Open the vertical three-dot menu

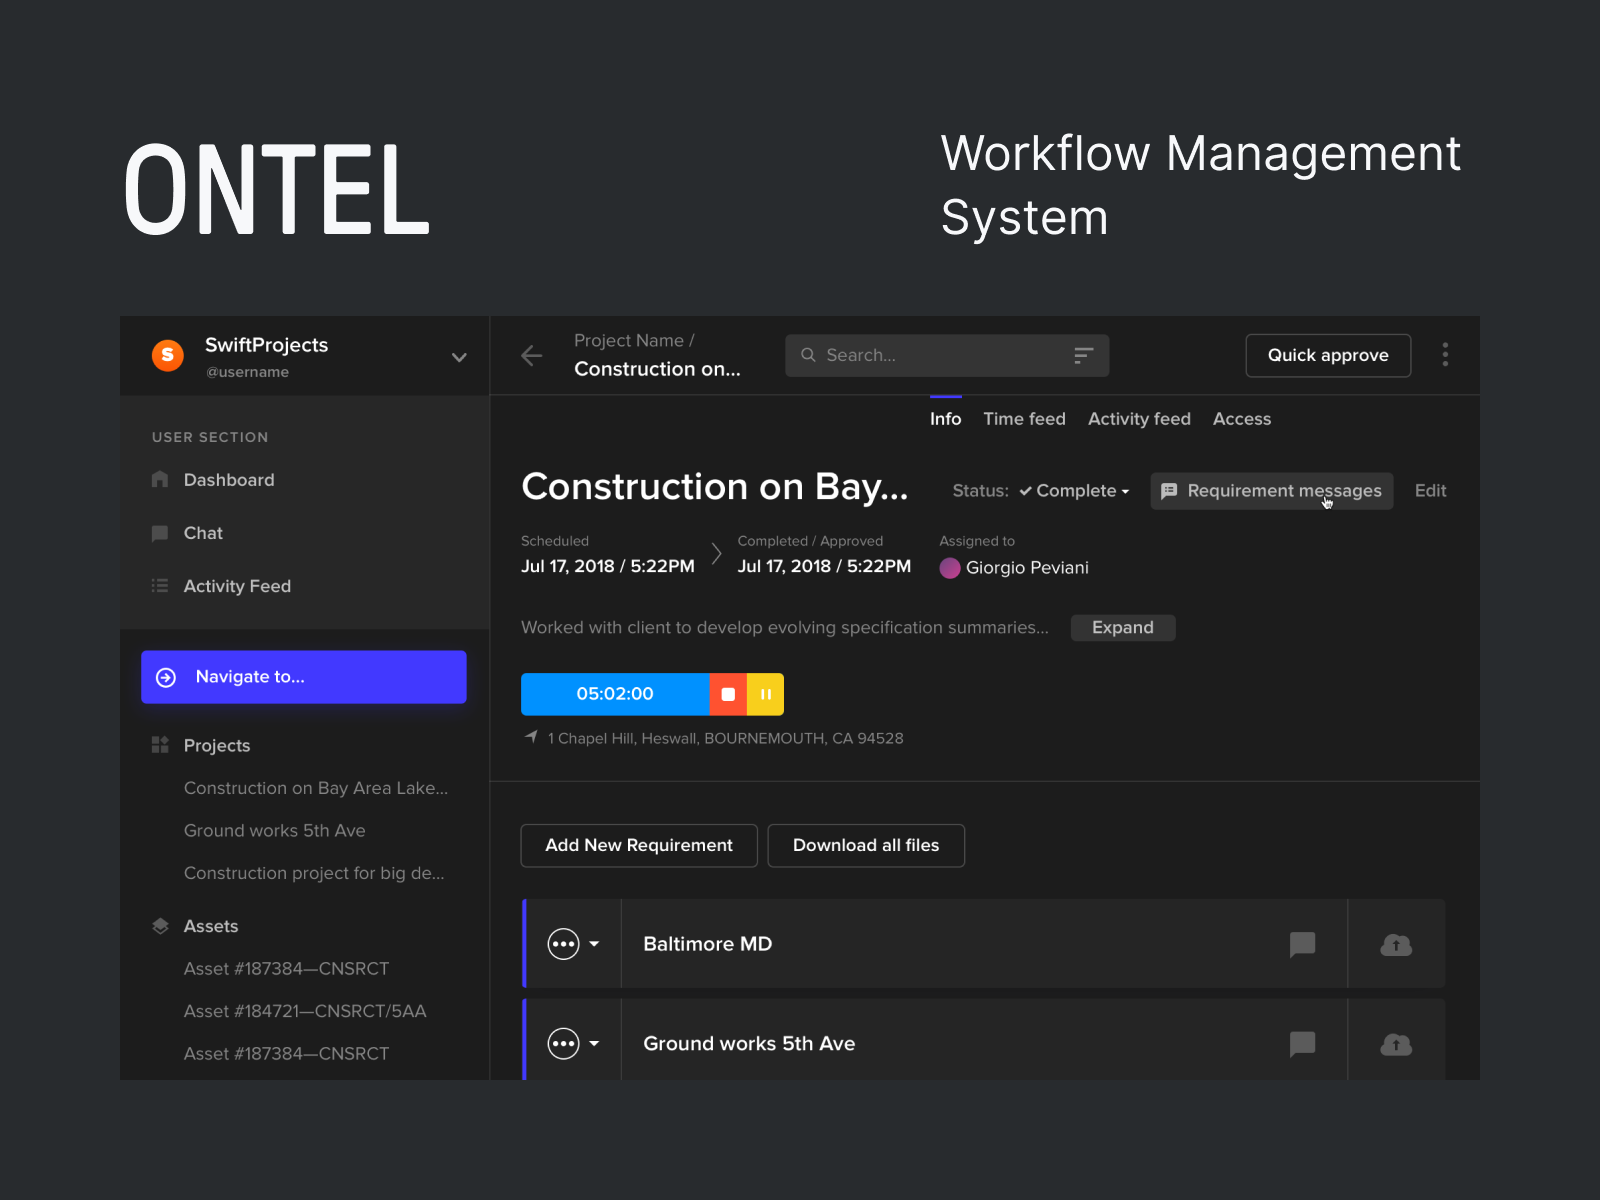pos(1445,355)
